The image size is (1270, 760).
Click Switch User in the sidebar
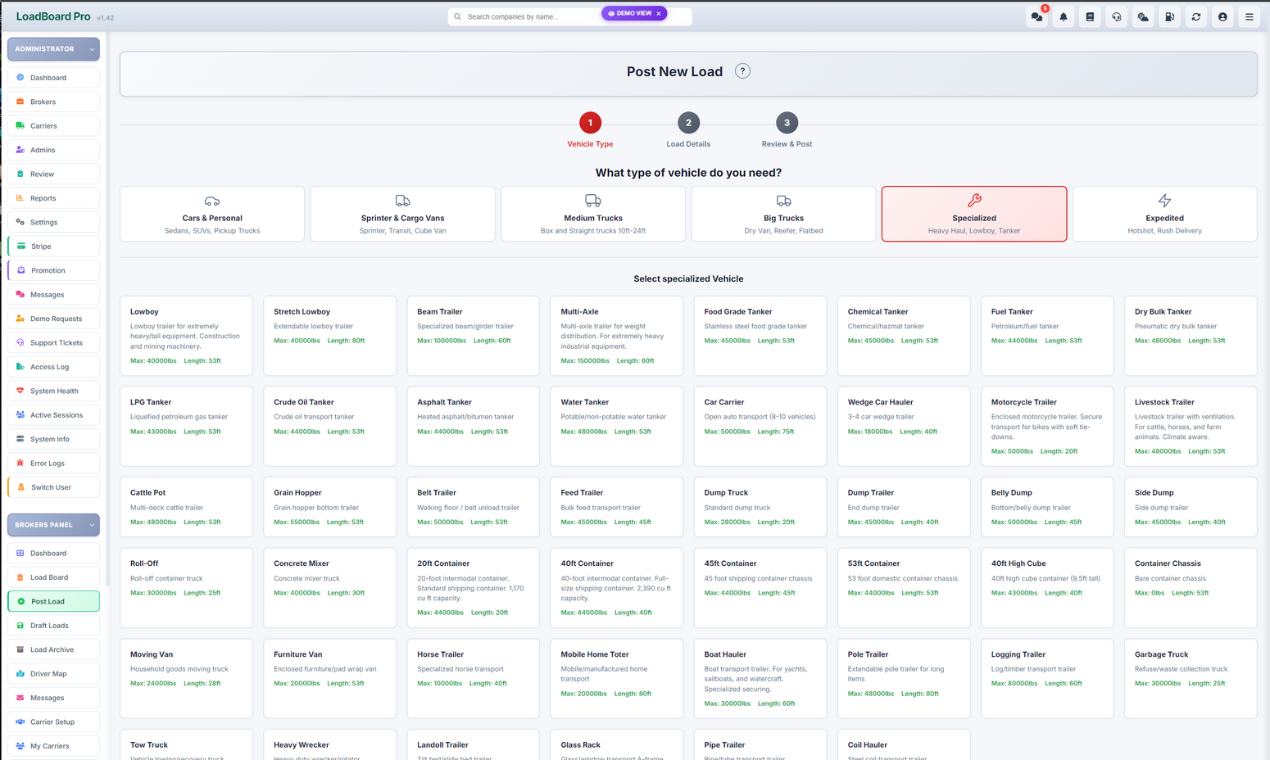(53, 487)
